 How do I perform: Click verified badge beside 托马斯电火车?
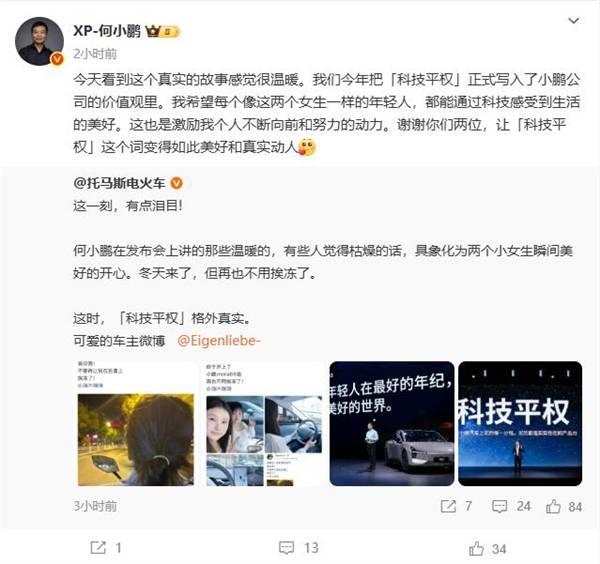click(x=176, y=183)
